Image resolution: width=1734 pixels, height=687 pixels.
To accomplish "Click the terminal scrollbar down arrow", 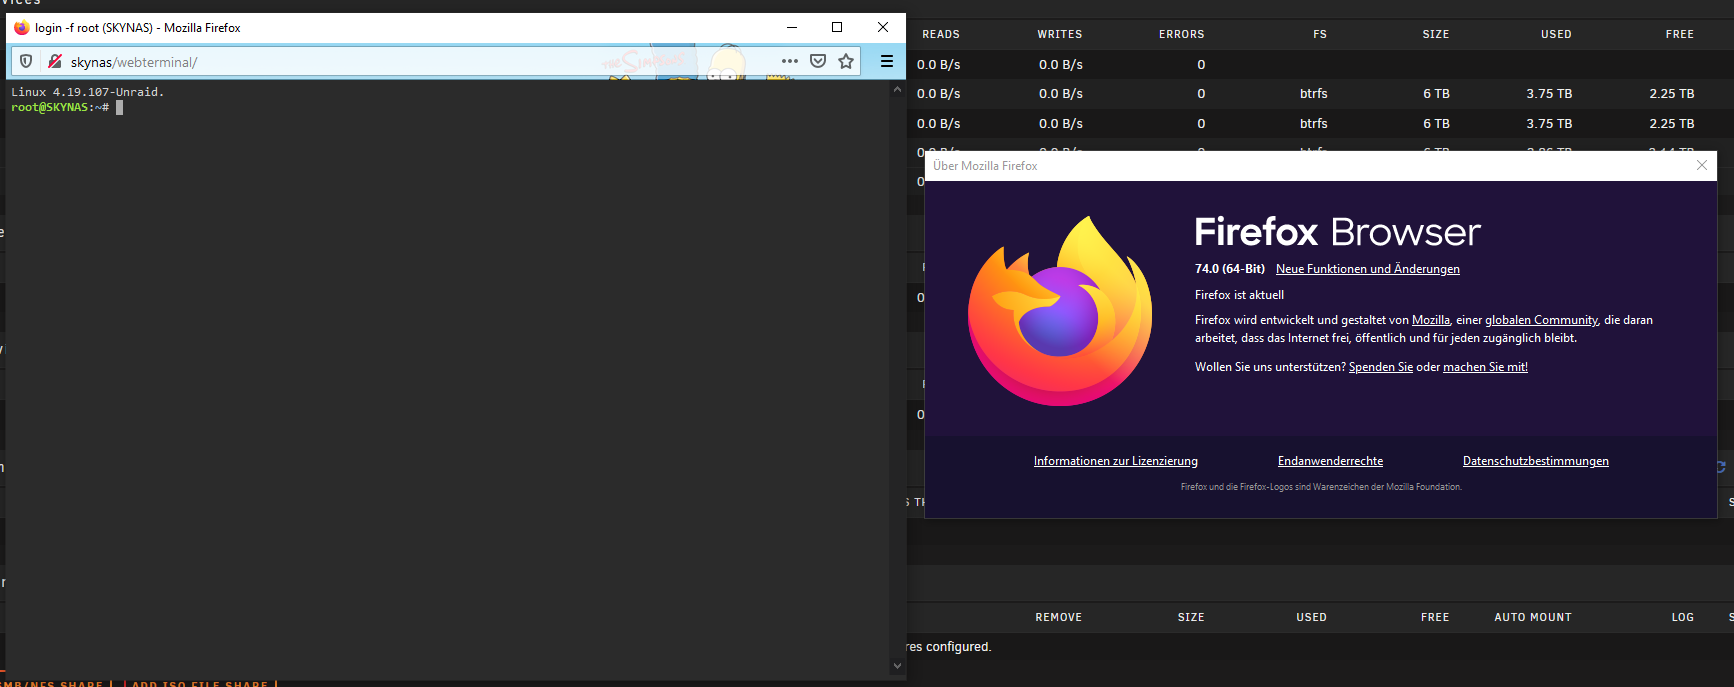I will coord(897,666).
